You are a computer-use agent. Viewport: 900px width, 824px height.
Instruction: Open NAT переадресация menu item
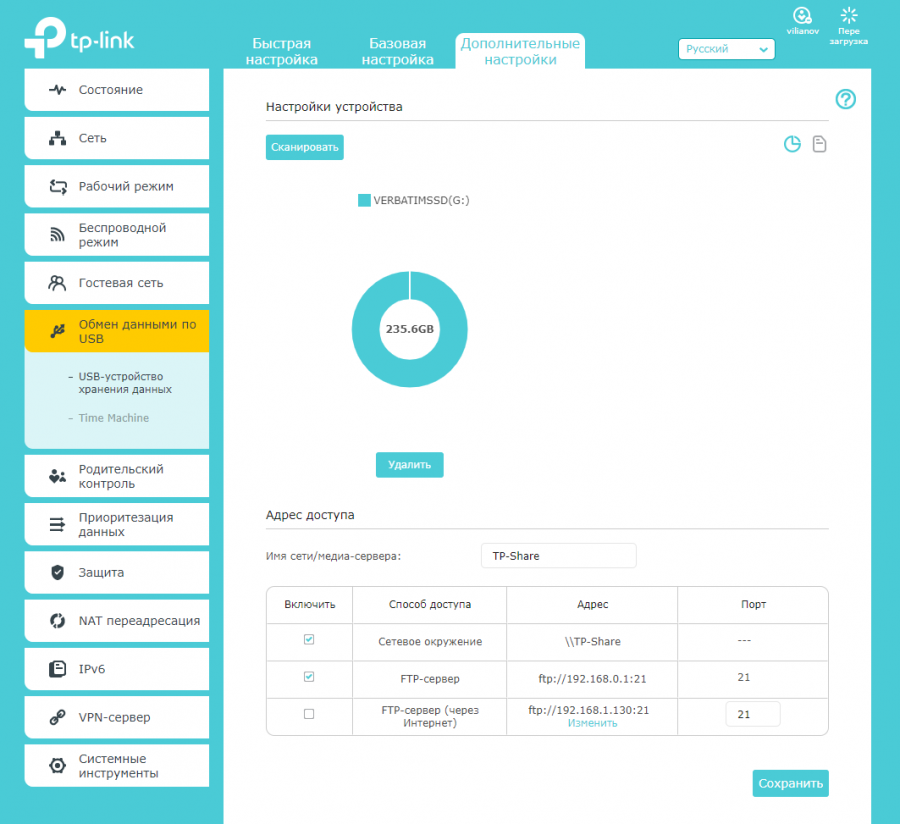(x=117, y=621)
